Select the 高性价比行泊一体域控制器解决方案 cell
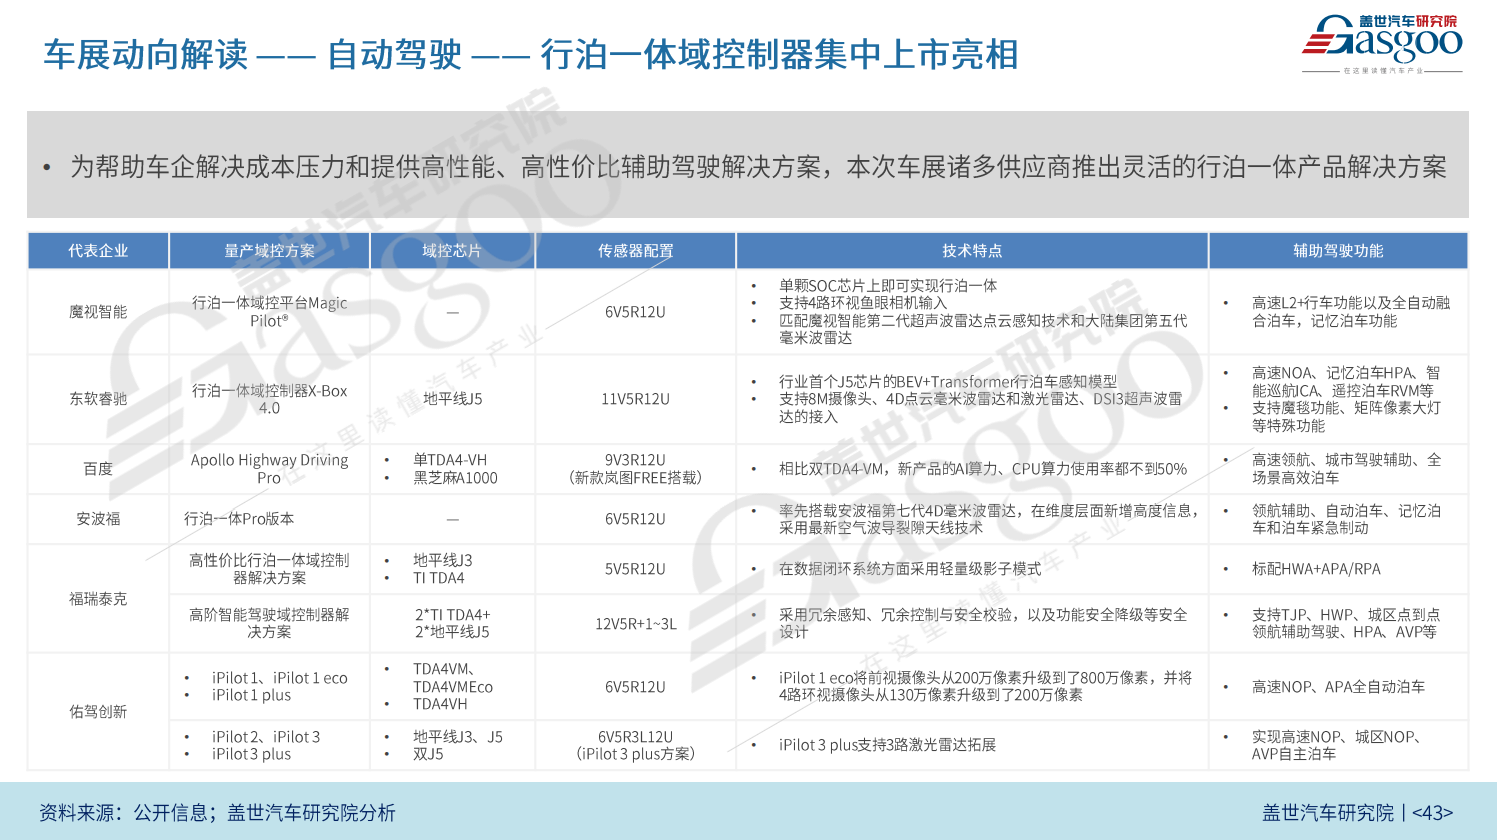Viewport: 1497px width, 840px height. pos(270,569)
